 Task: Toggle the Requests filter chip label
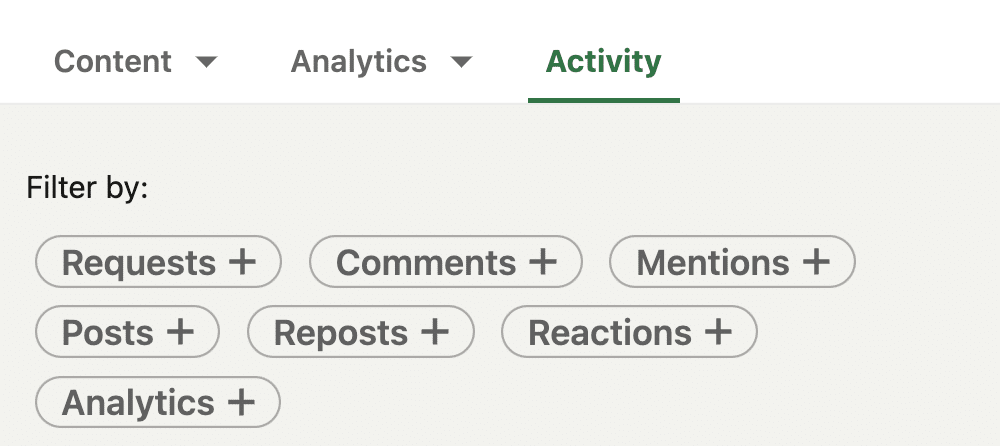point(139,263)
